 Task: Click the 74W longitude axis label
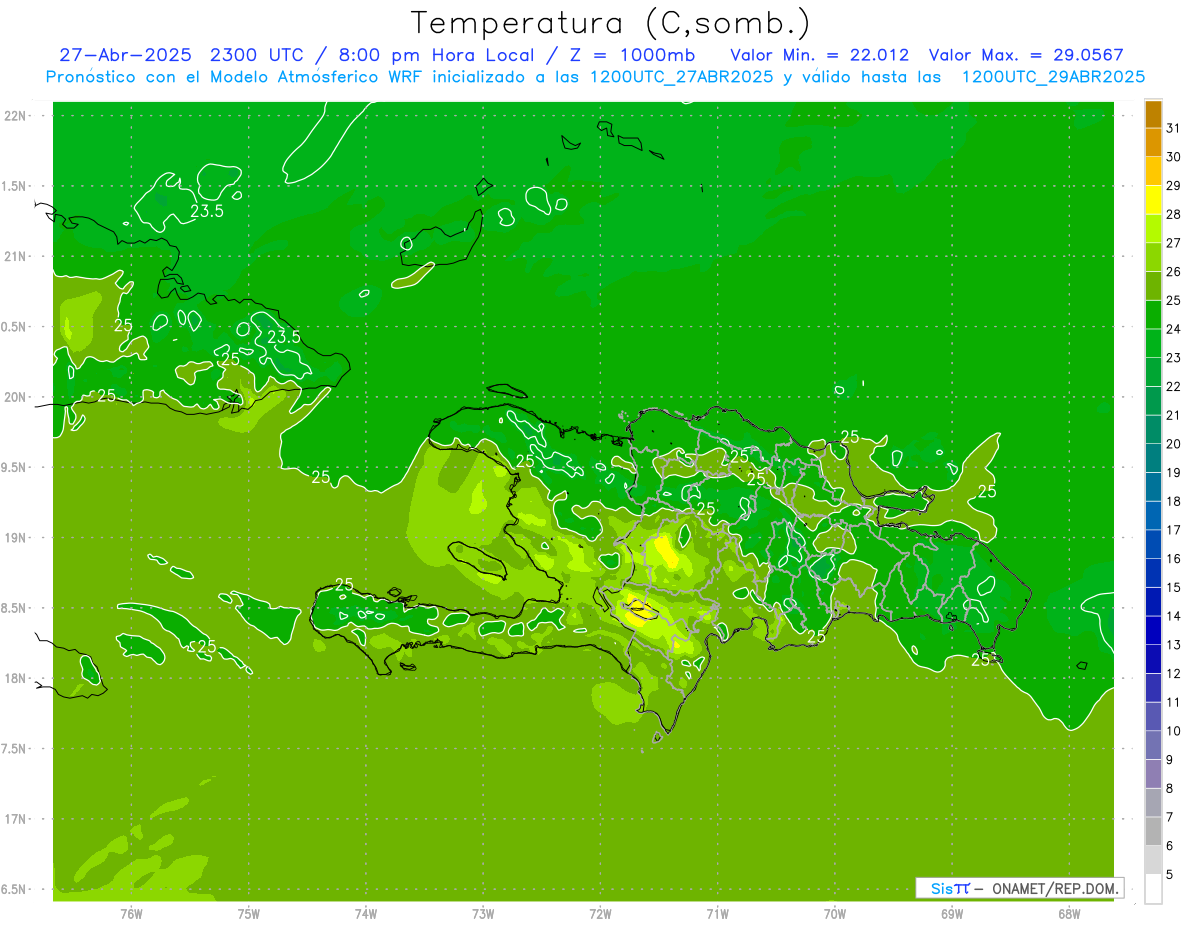(x=366, y=914)
